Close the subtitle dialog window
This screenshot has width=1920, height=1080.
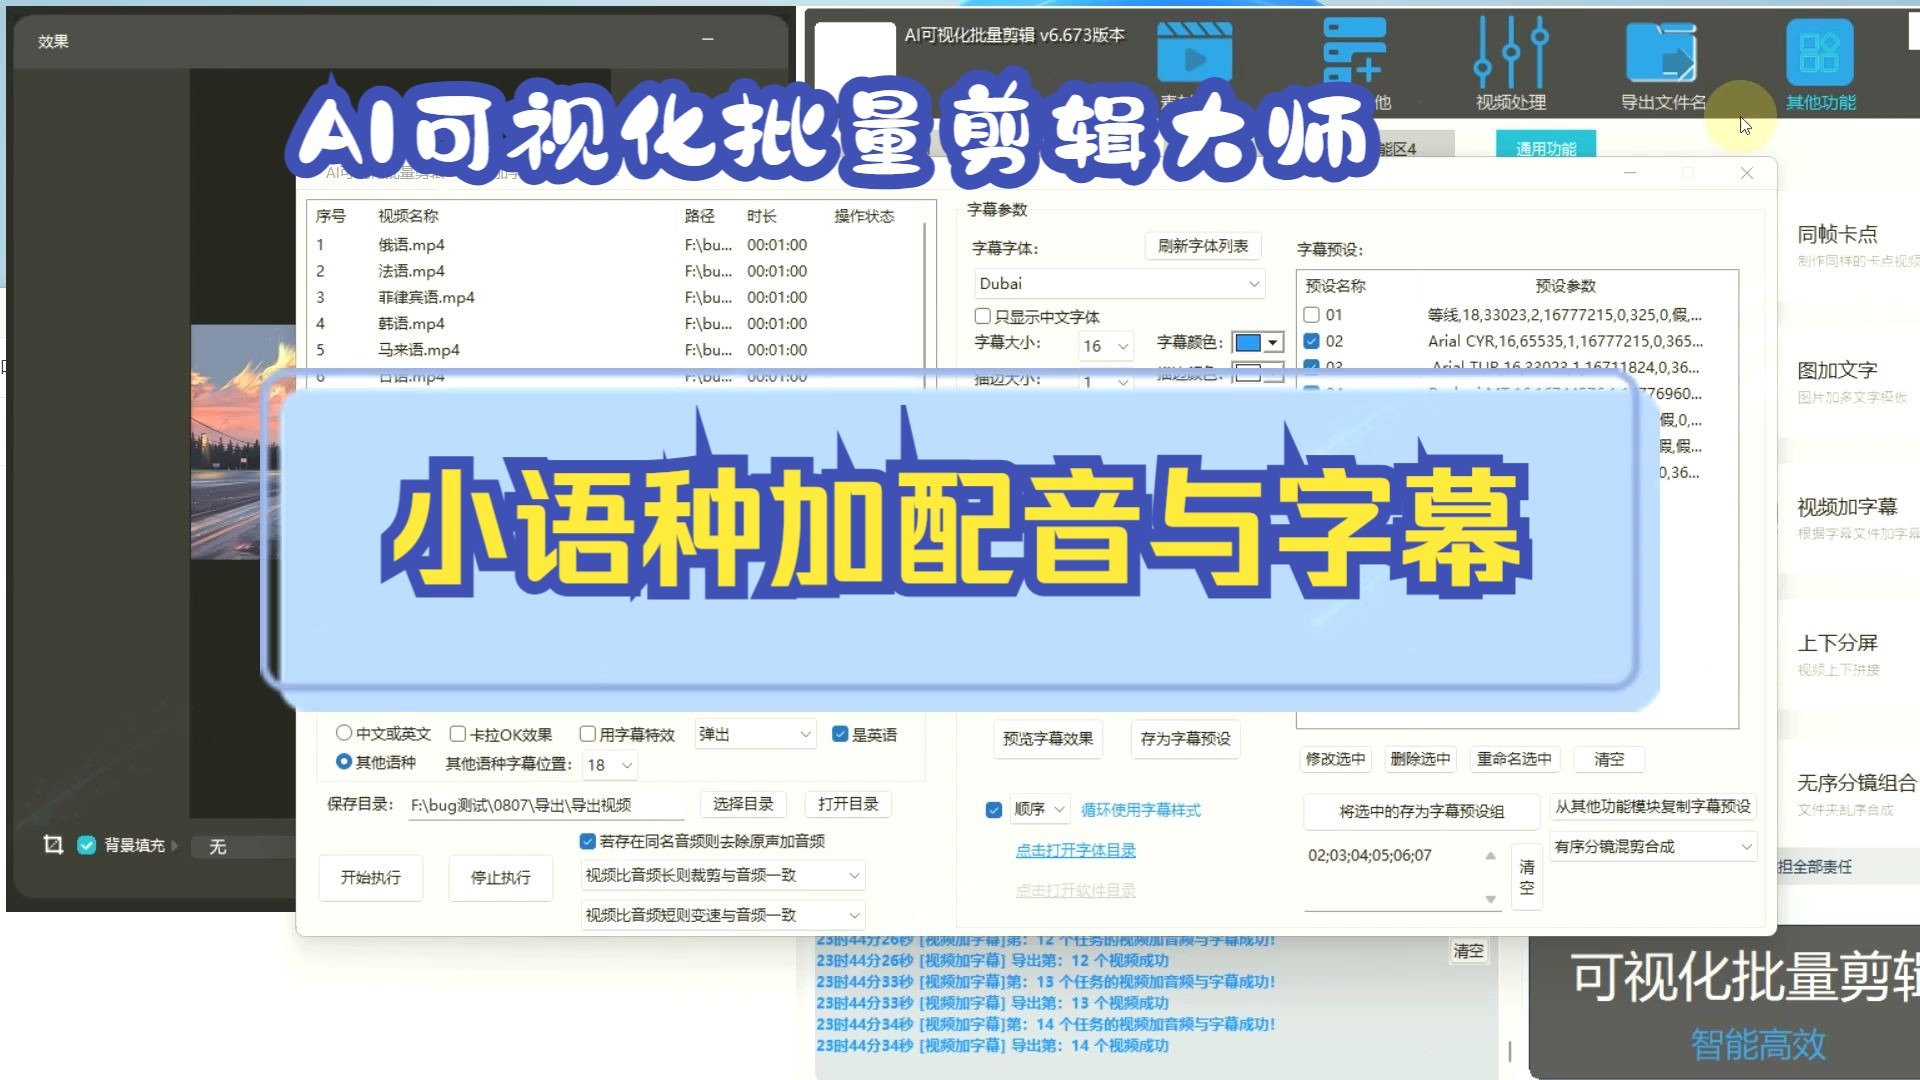[x=1747, y=173]
